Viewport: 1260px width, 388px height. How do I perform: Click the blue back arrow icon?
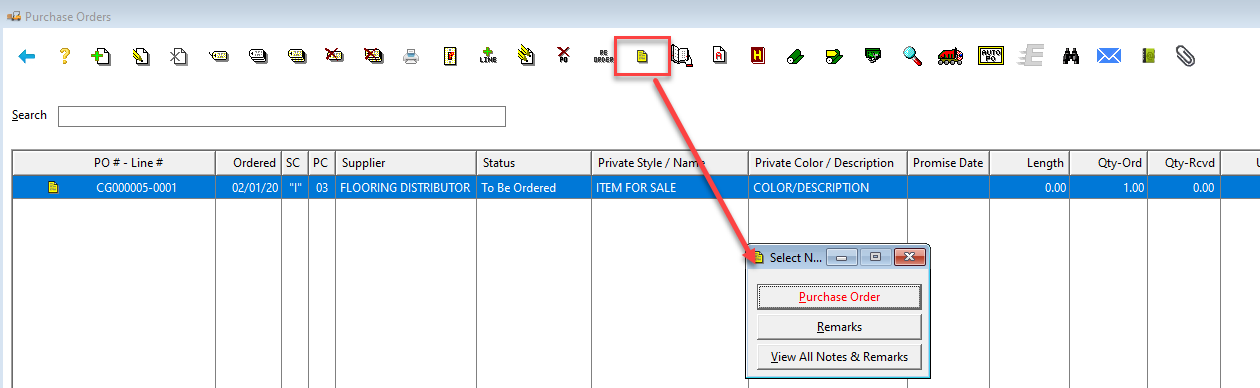27,57
